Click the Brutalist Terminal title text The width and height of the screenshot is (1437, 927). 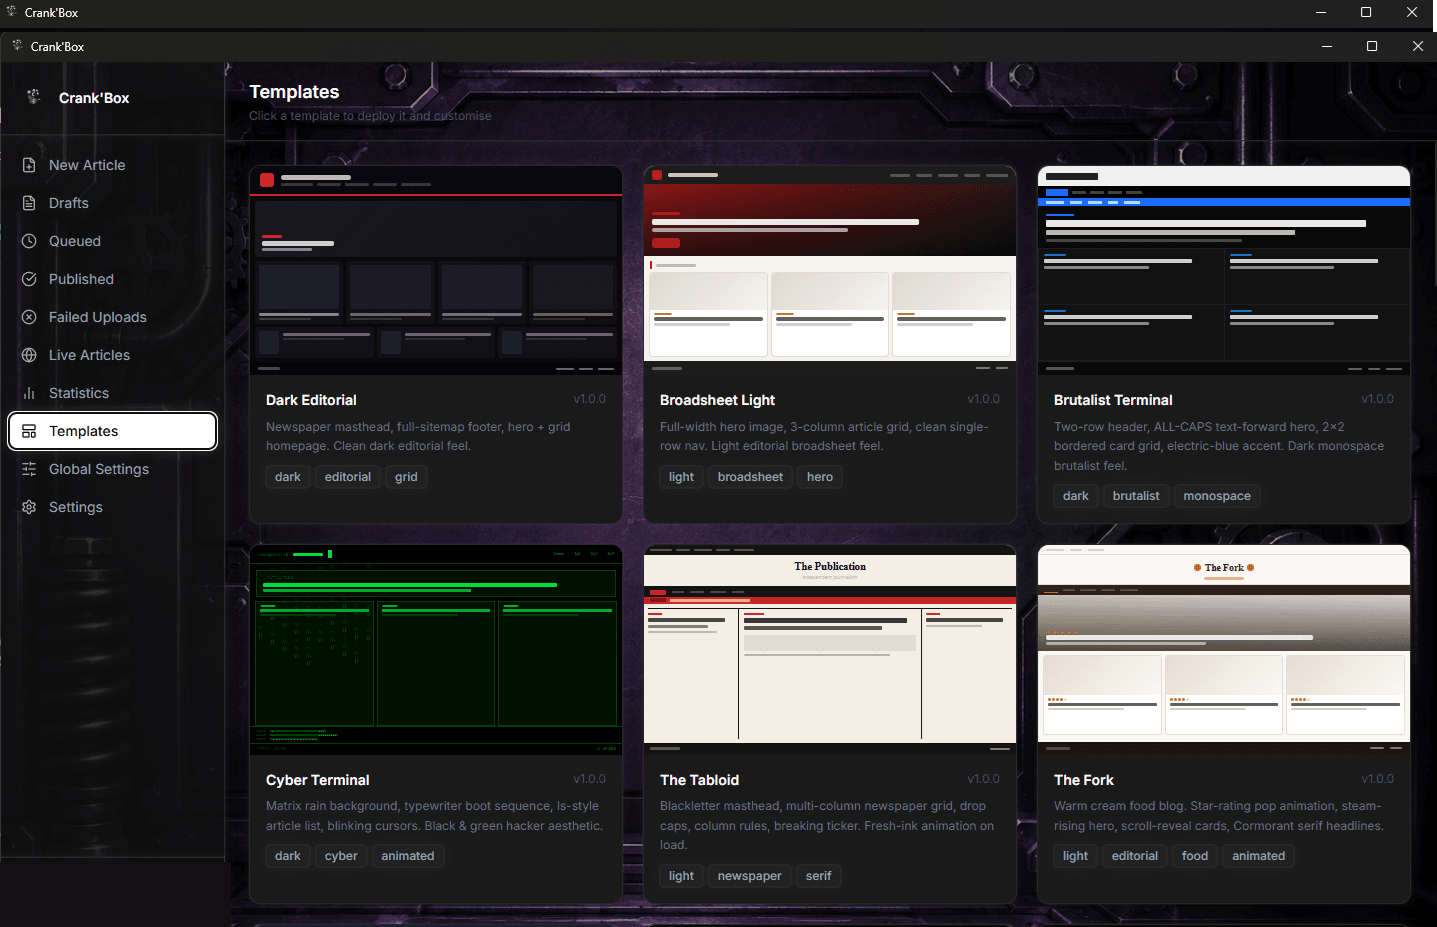[x=1113, y=400]
